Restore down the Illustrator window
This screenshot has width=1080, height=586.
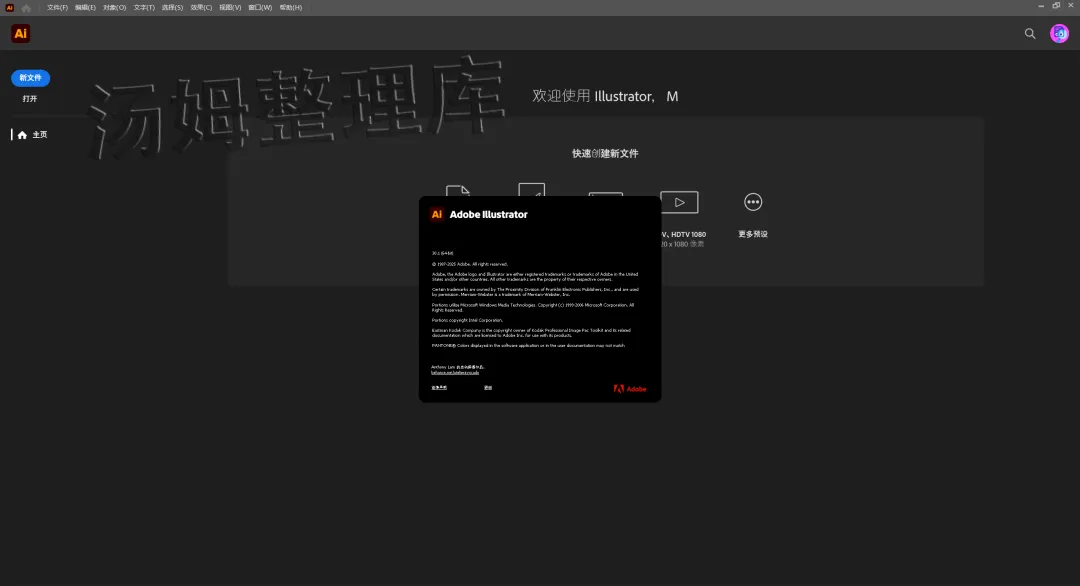tap(1056, 6)
